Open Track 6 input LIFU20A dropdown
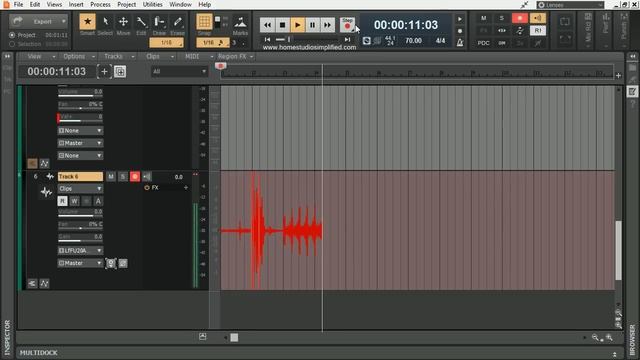640x360 pixels. (80, 251)
